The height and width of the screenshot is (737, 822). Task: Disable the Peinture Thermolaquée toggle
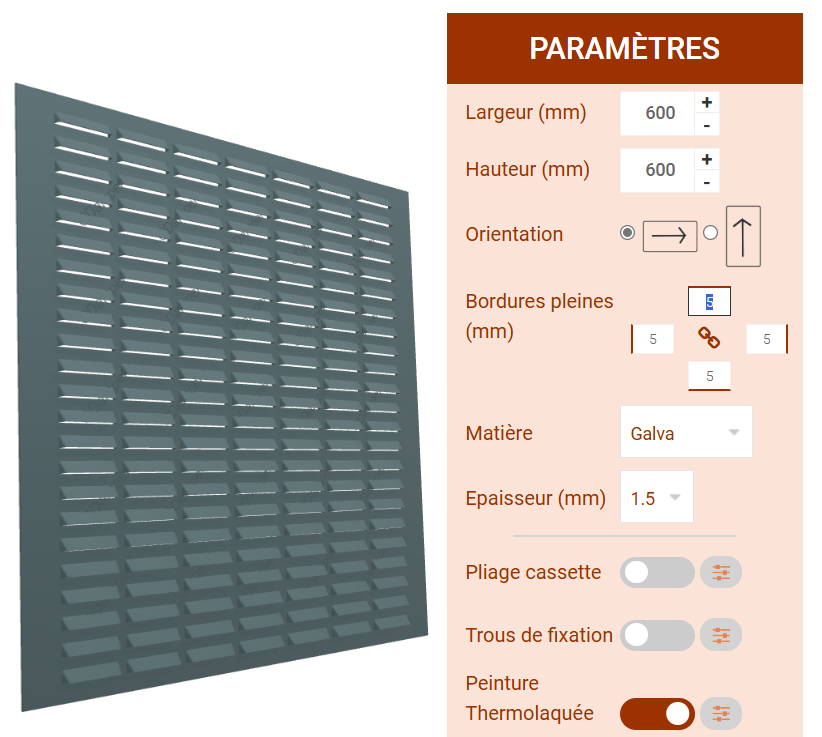coord(657,714)
